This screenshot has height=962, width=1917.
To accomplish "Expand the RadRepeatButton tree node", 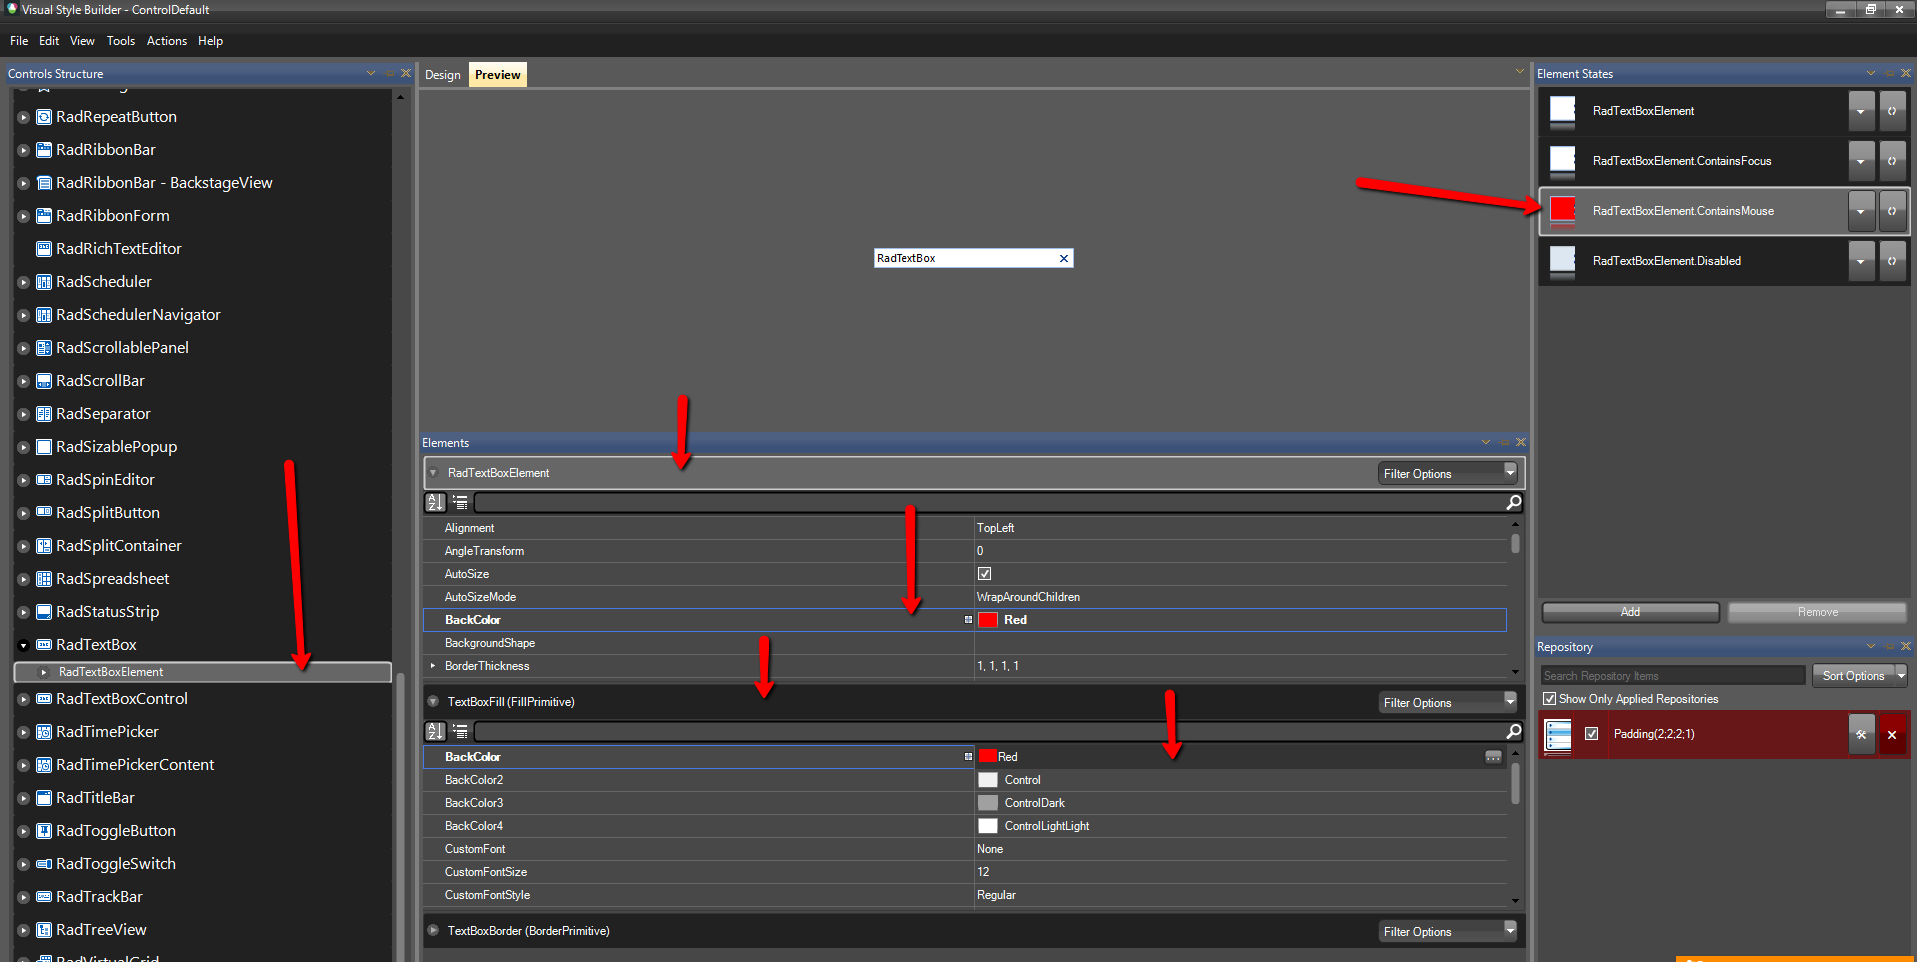I will click(23, 117).
